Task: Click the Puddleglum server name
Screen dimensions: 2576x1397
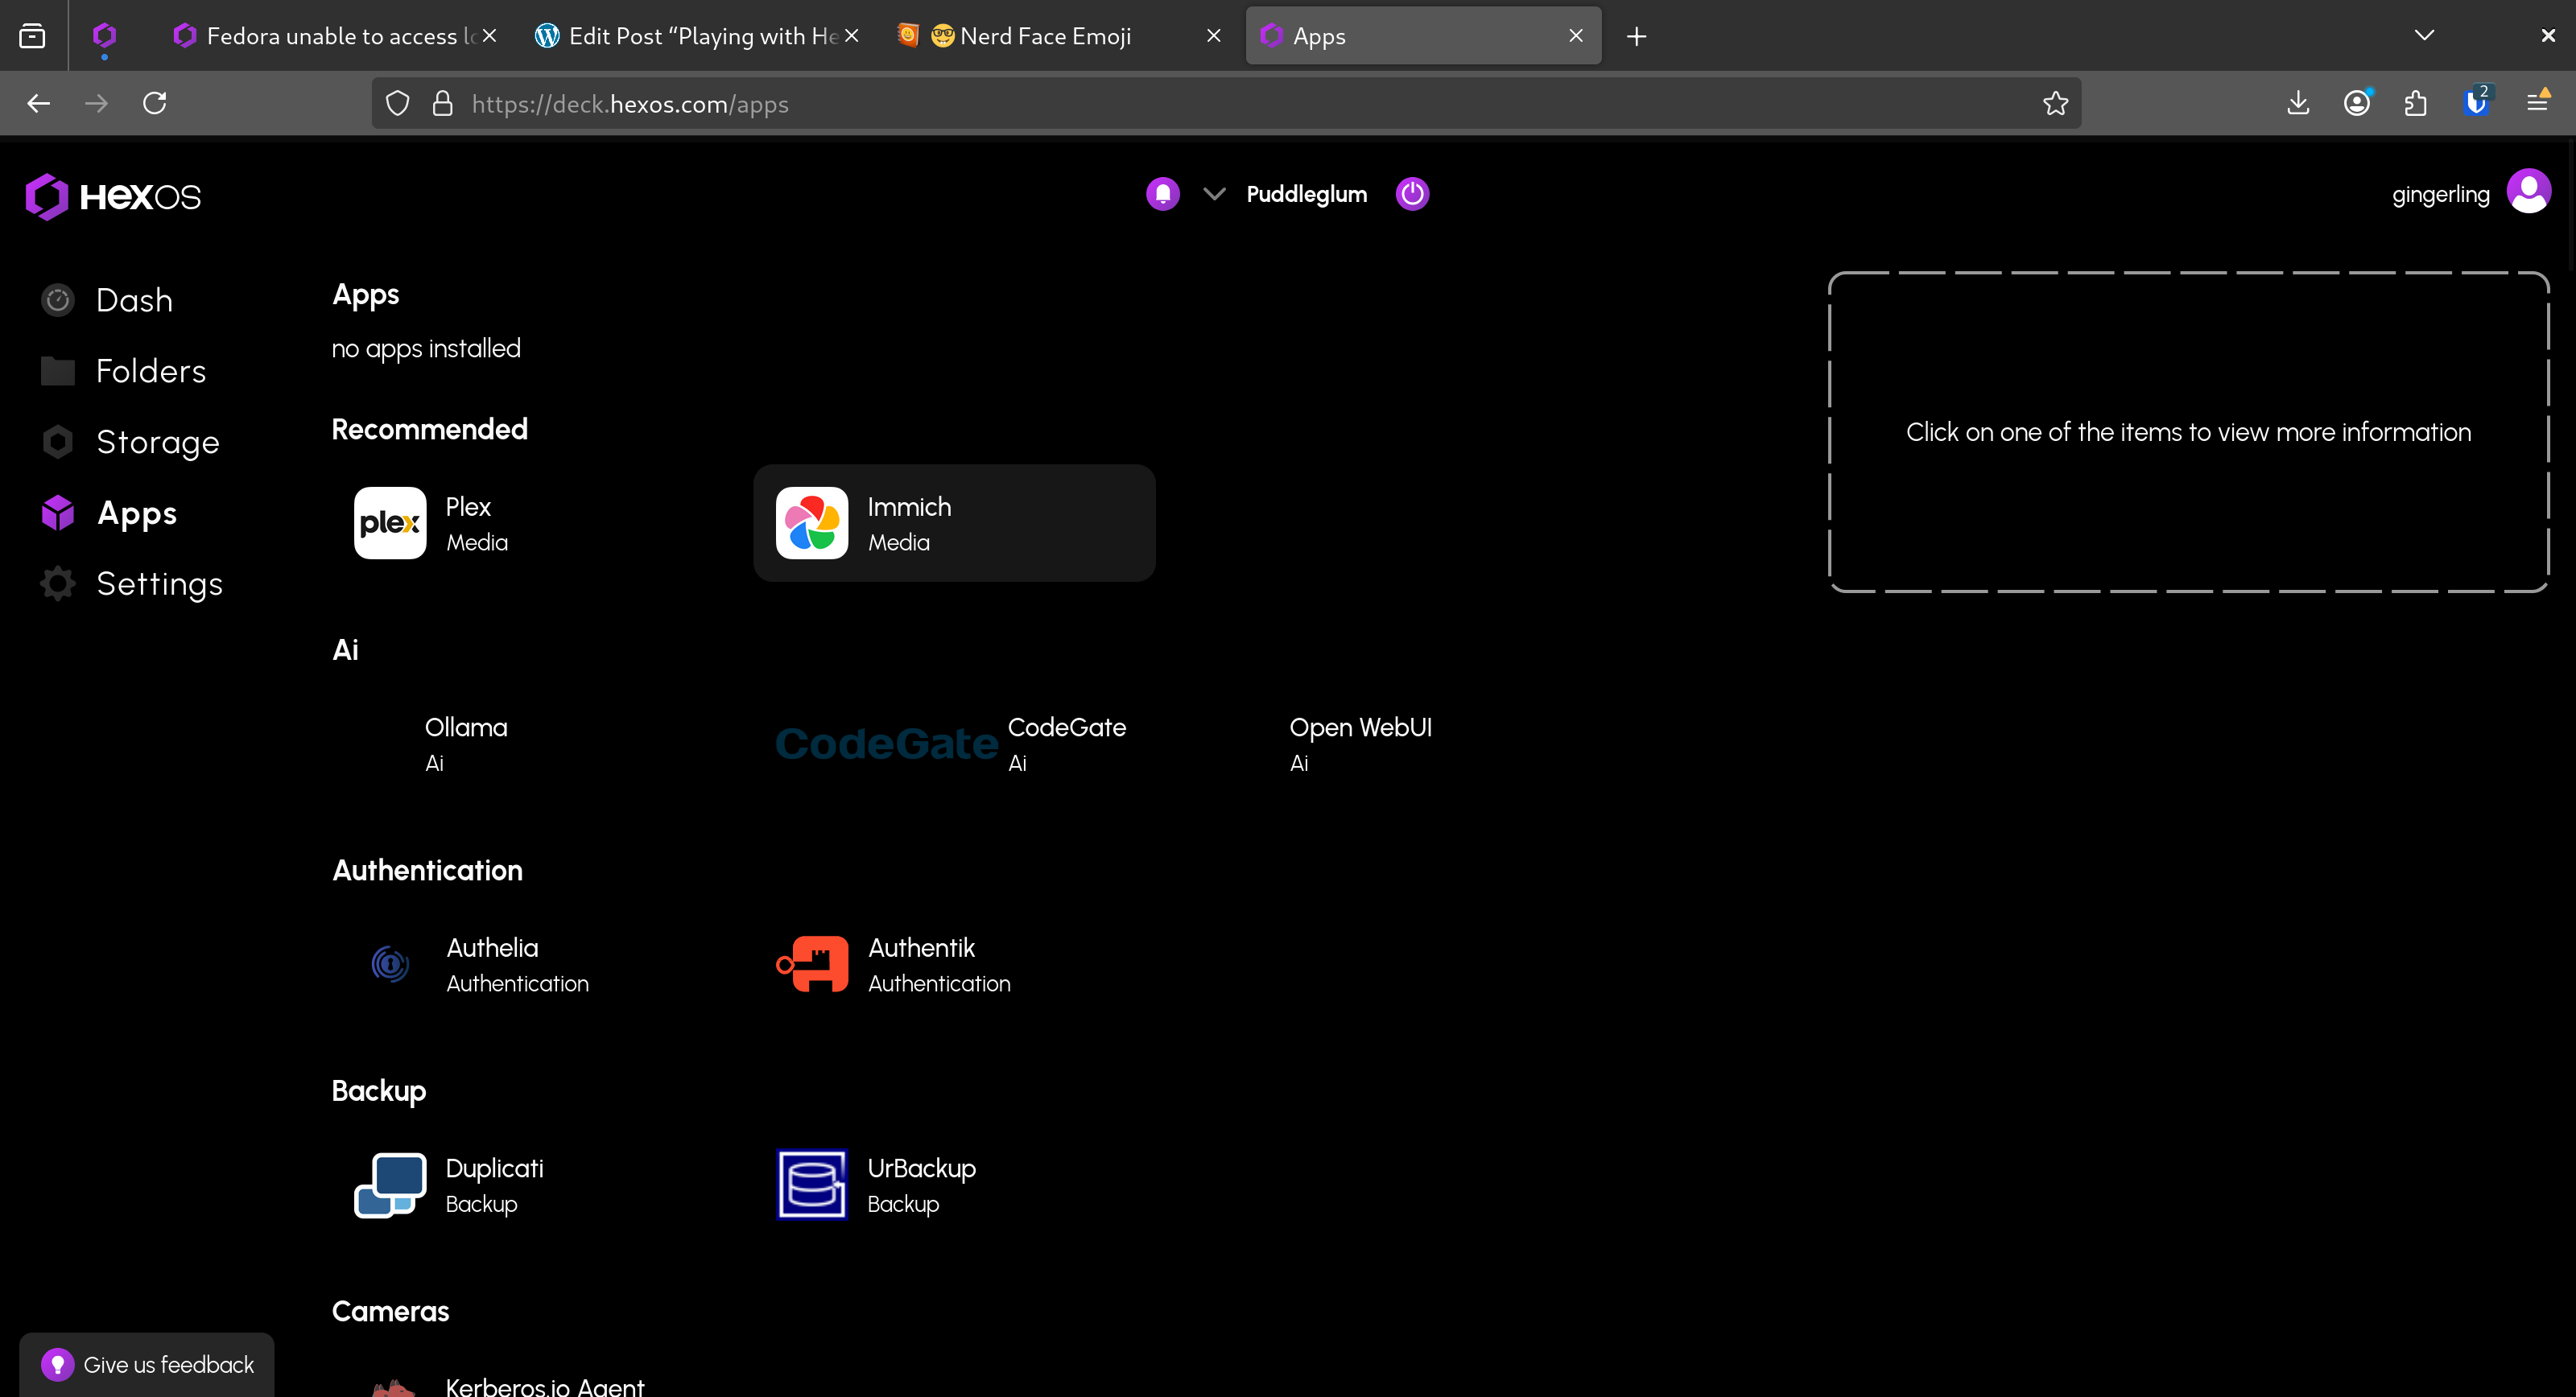Action: [x=1306, y=194]
